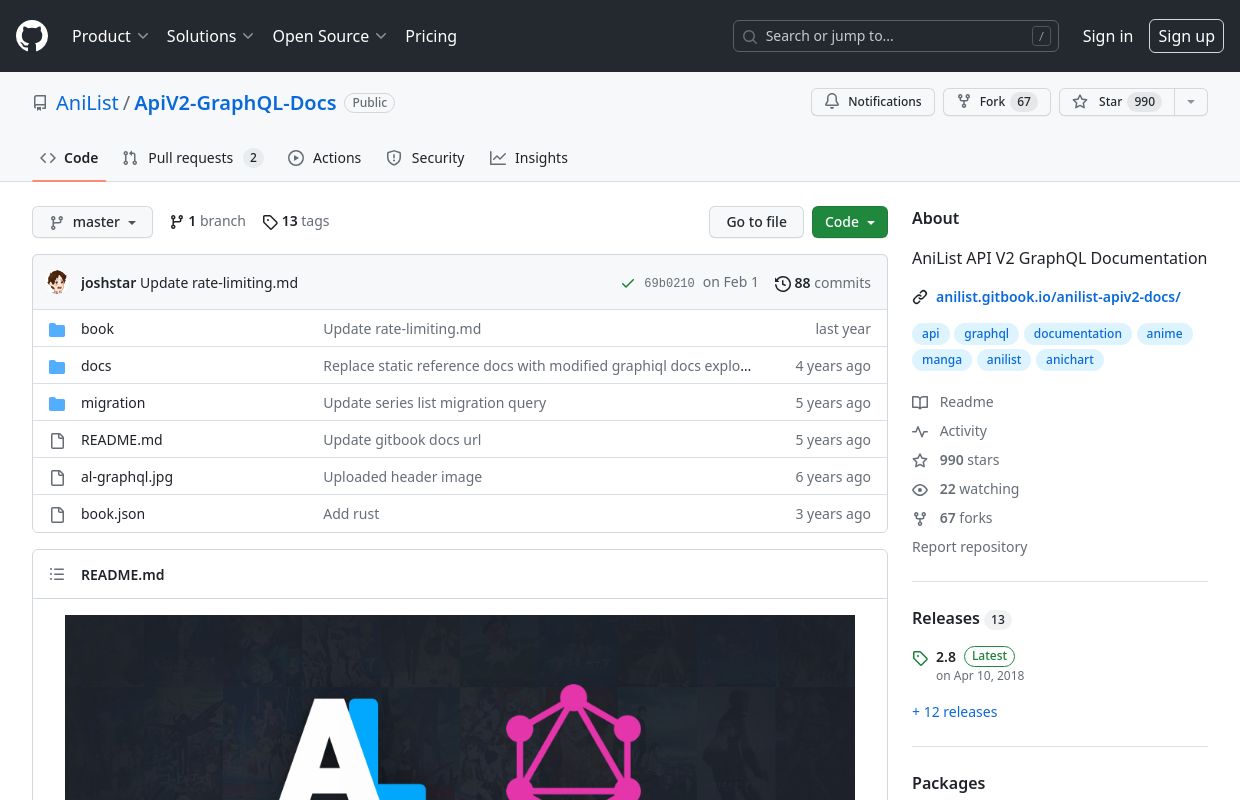Click the link icon beside the gitbook URL
The width and height of the screenshot is (1240, 800).
point(920,297)
